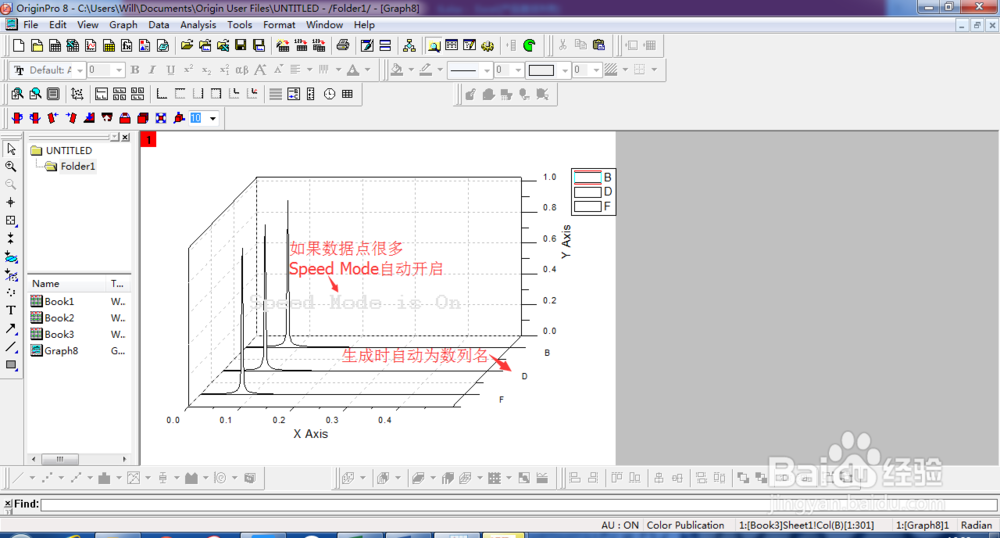Open the Code Builder
The image size is (1000, 538).
coord(488,45)
